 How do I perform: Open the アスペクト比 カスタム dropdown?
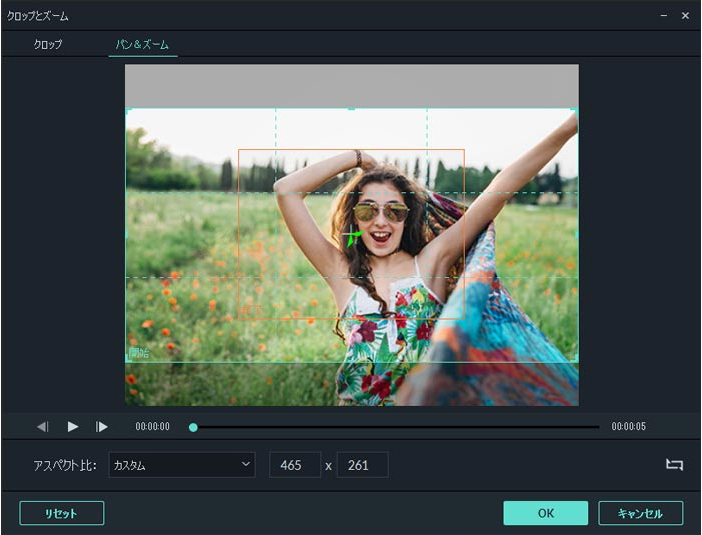(x=182, y=465)
